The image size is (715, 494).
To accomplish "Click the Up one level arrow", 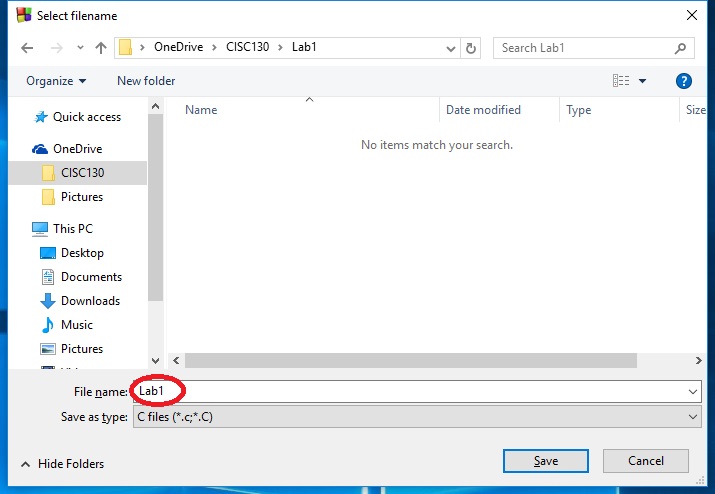I will click(x=100, y=48).
